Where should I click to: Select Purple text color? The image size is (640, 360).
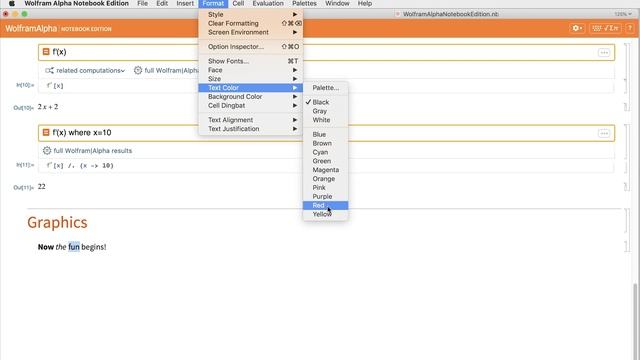click(x=325, y=197)
